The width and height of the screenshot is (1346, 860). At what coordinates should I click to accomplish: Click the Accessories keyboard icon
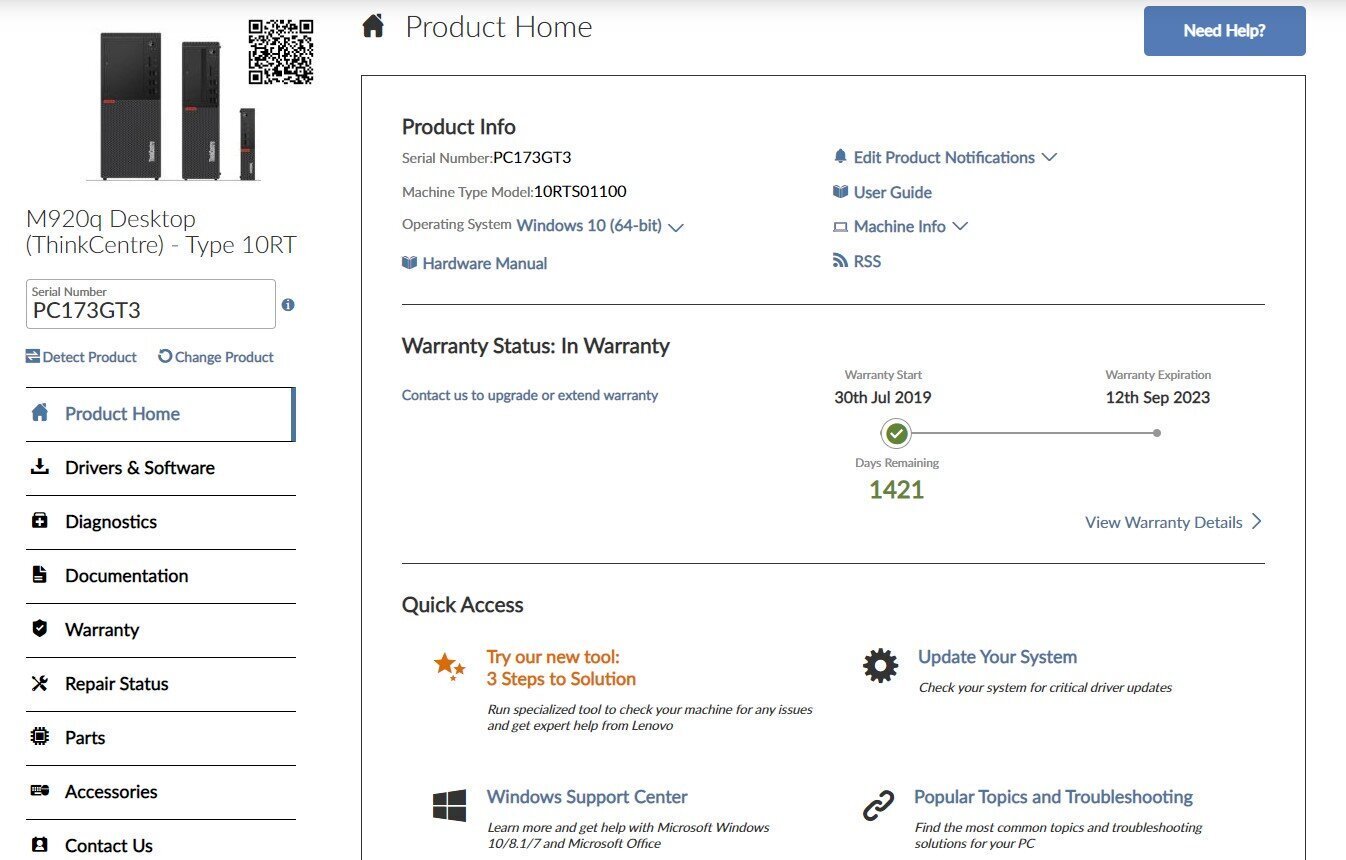click(x=40, y=791)
